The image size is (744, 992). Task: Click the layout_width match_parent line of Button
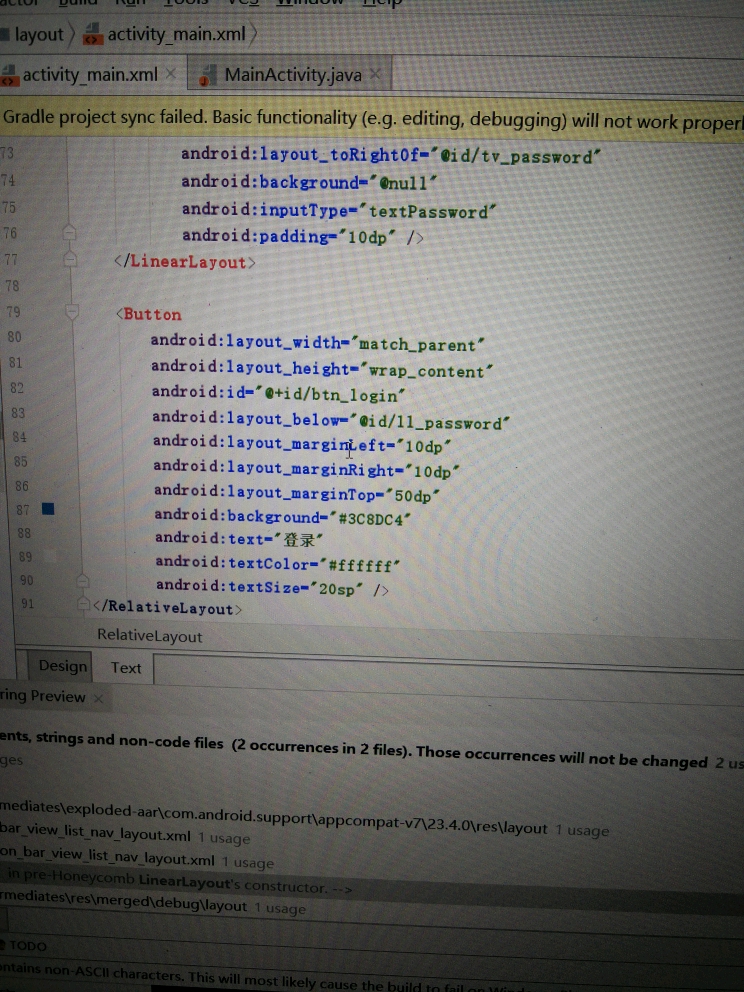[318, 343]
